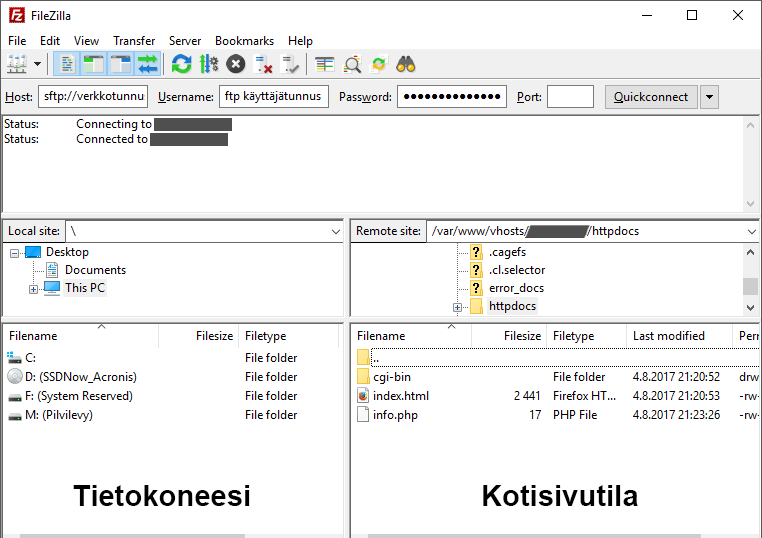
Task: Toggle remote directory tree display
Action: 121,64
